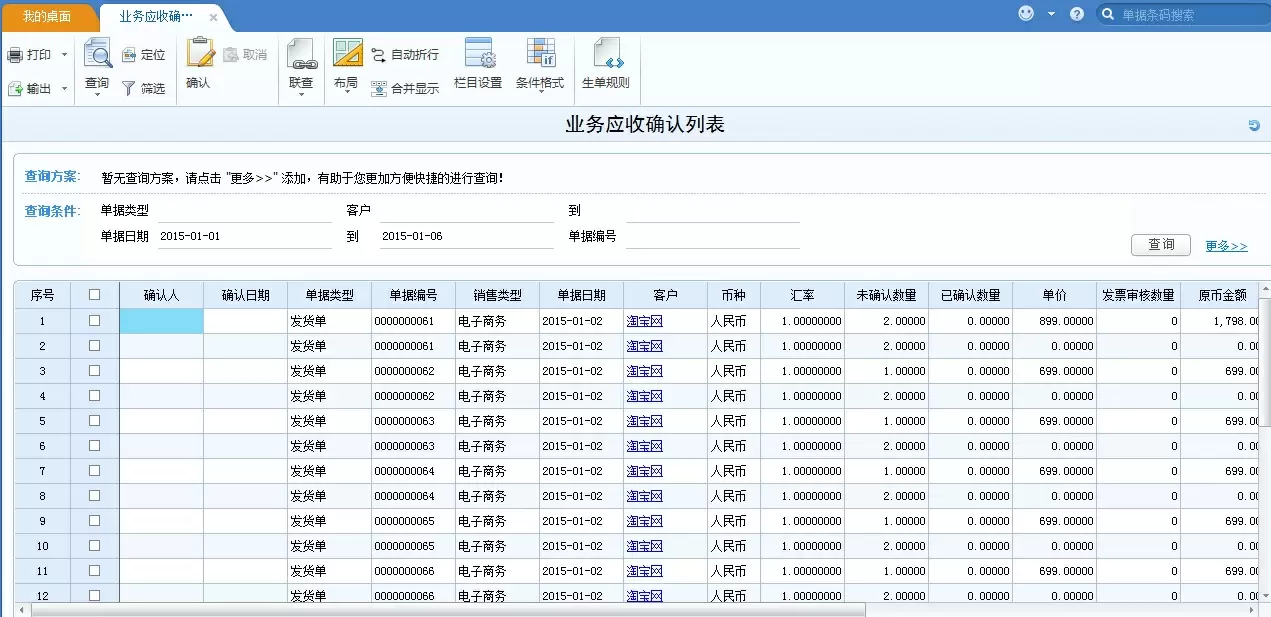1271x617 pixels.
Task: Open 淘宝网 link in row 11
Action: pos(645,571)
